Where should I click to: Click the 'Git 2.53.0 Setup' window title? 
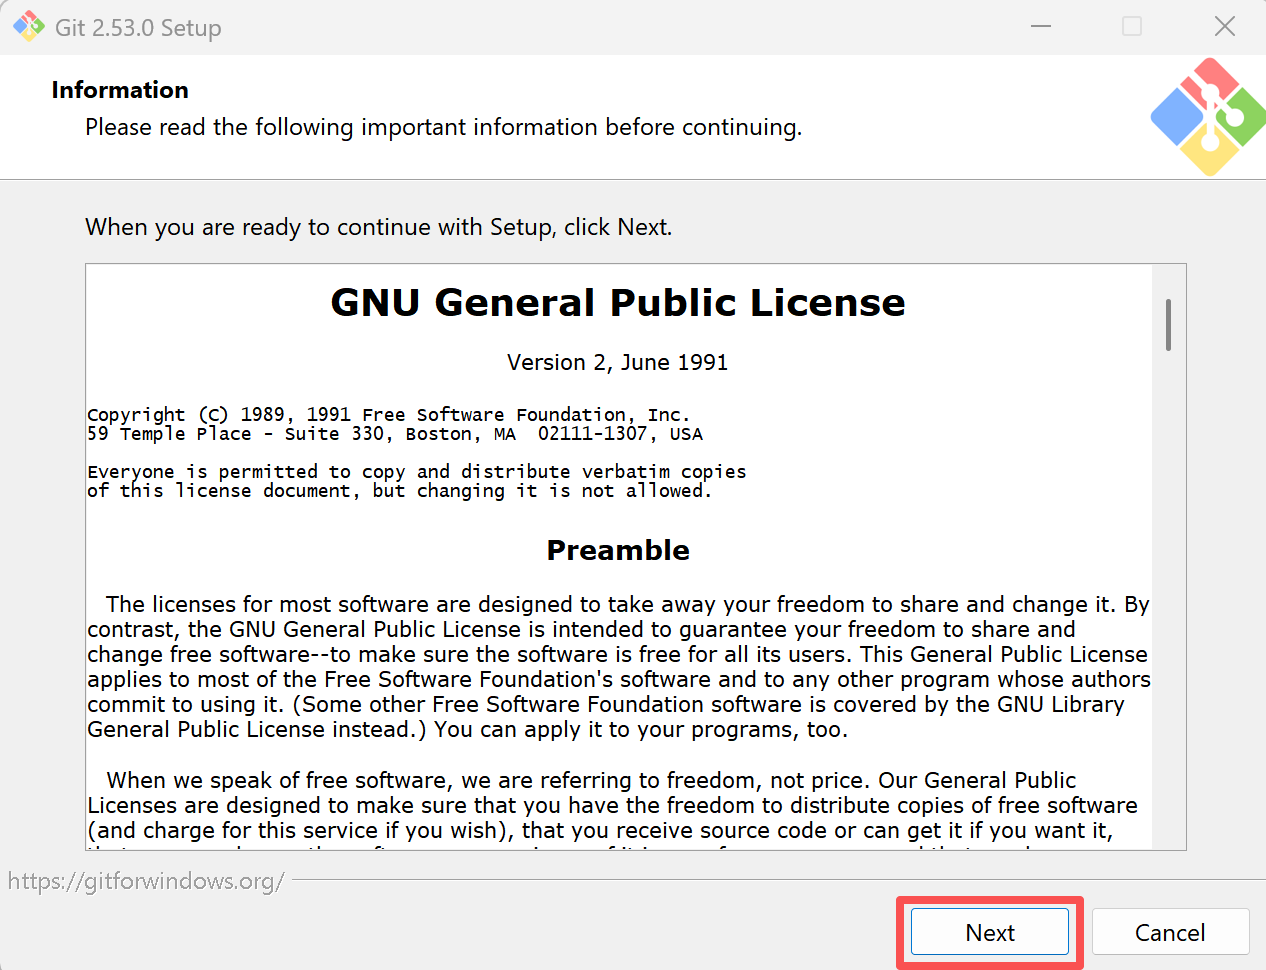[138, 28]
